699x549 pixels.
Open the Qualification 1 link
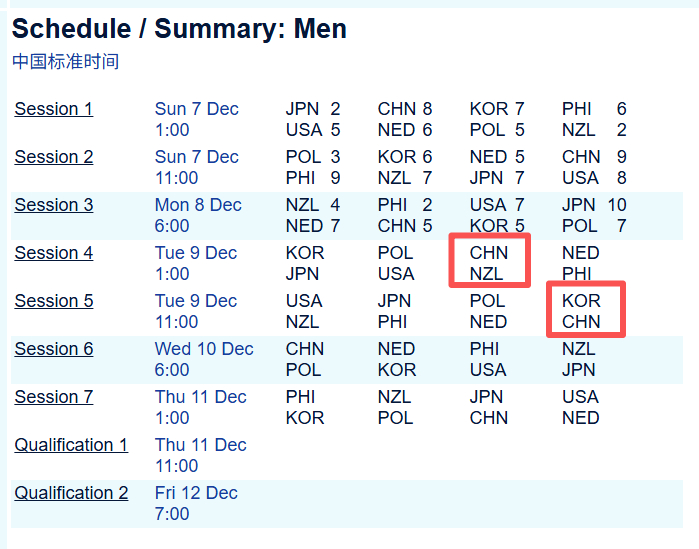click(71, 445)
